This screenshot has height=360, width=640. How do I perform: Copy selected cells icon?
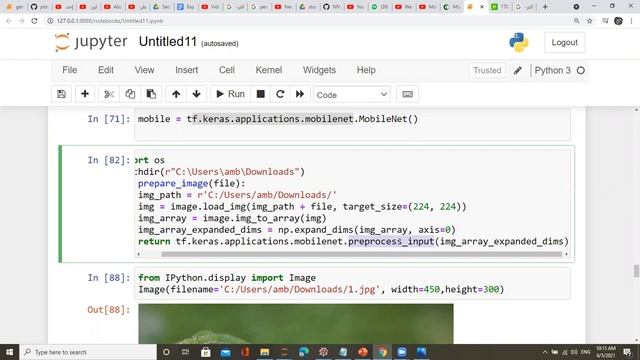130,94
